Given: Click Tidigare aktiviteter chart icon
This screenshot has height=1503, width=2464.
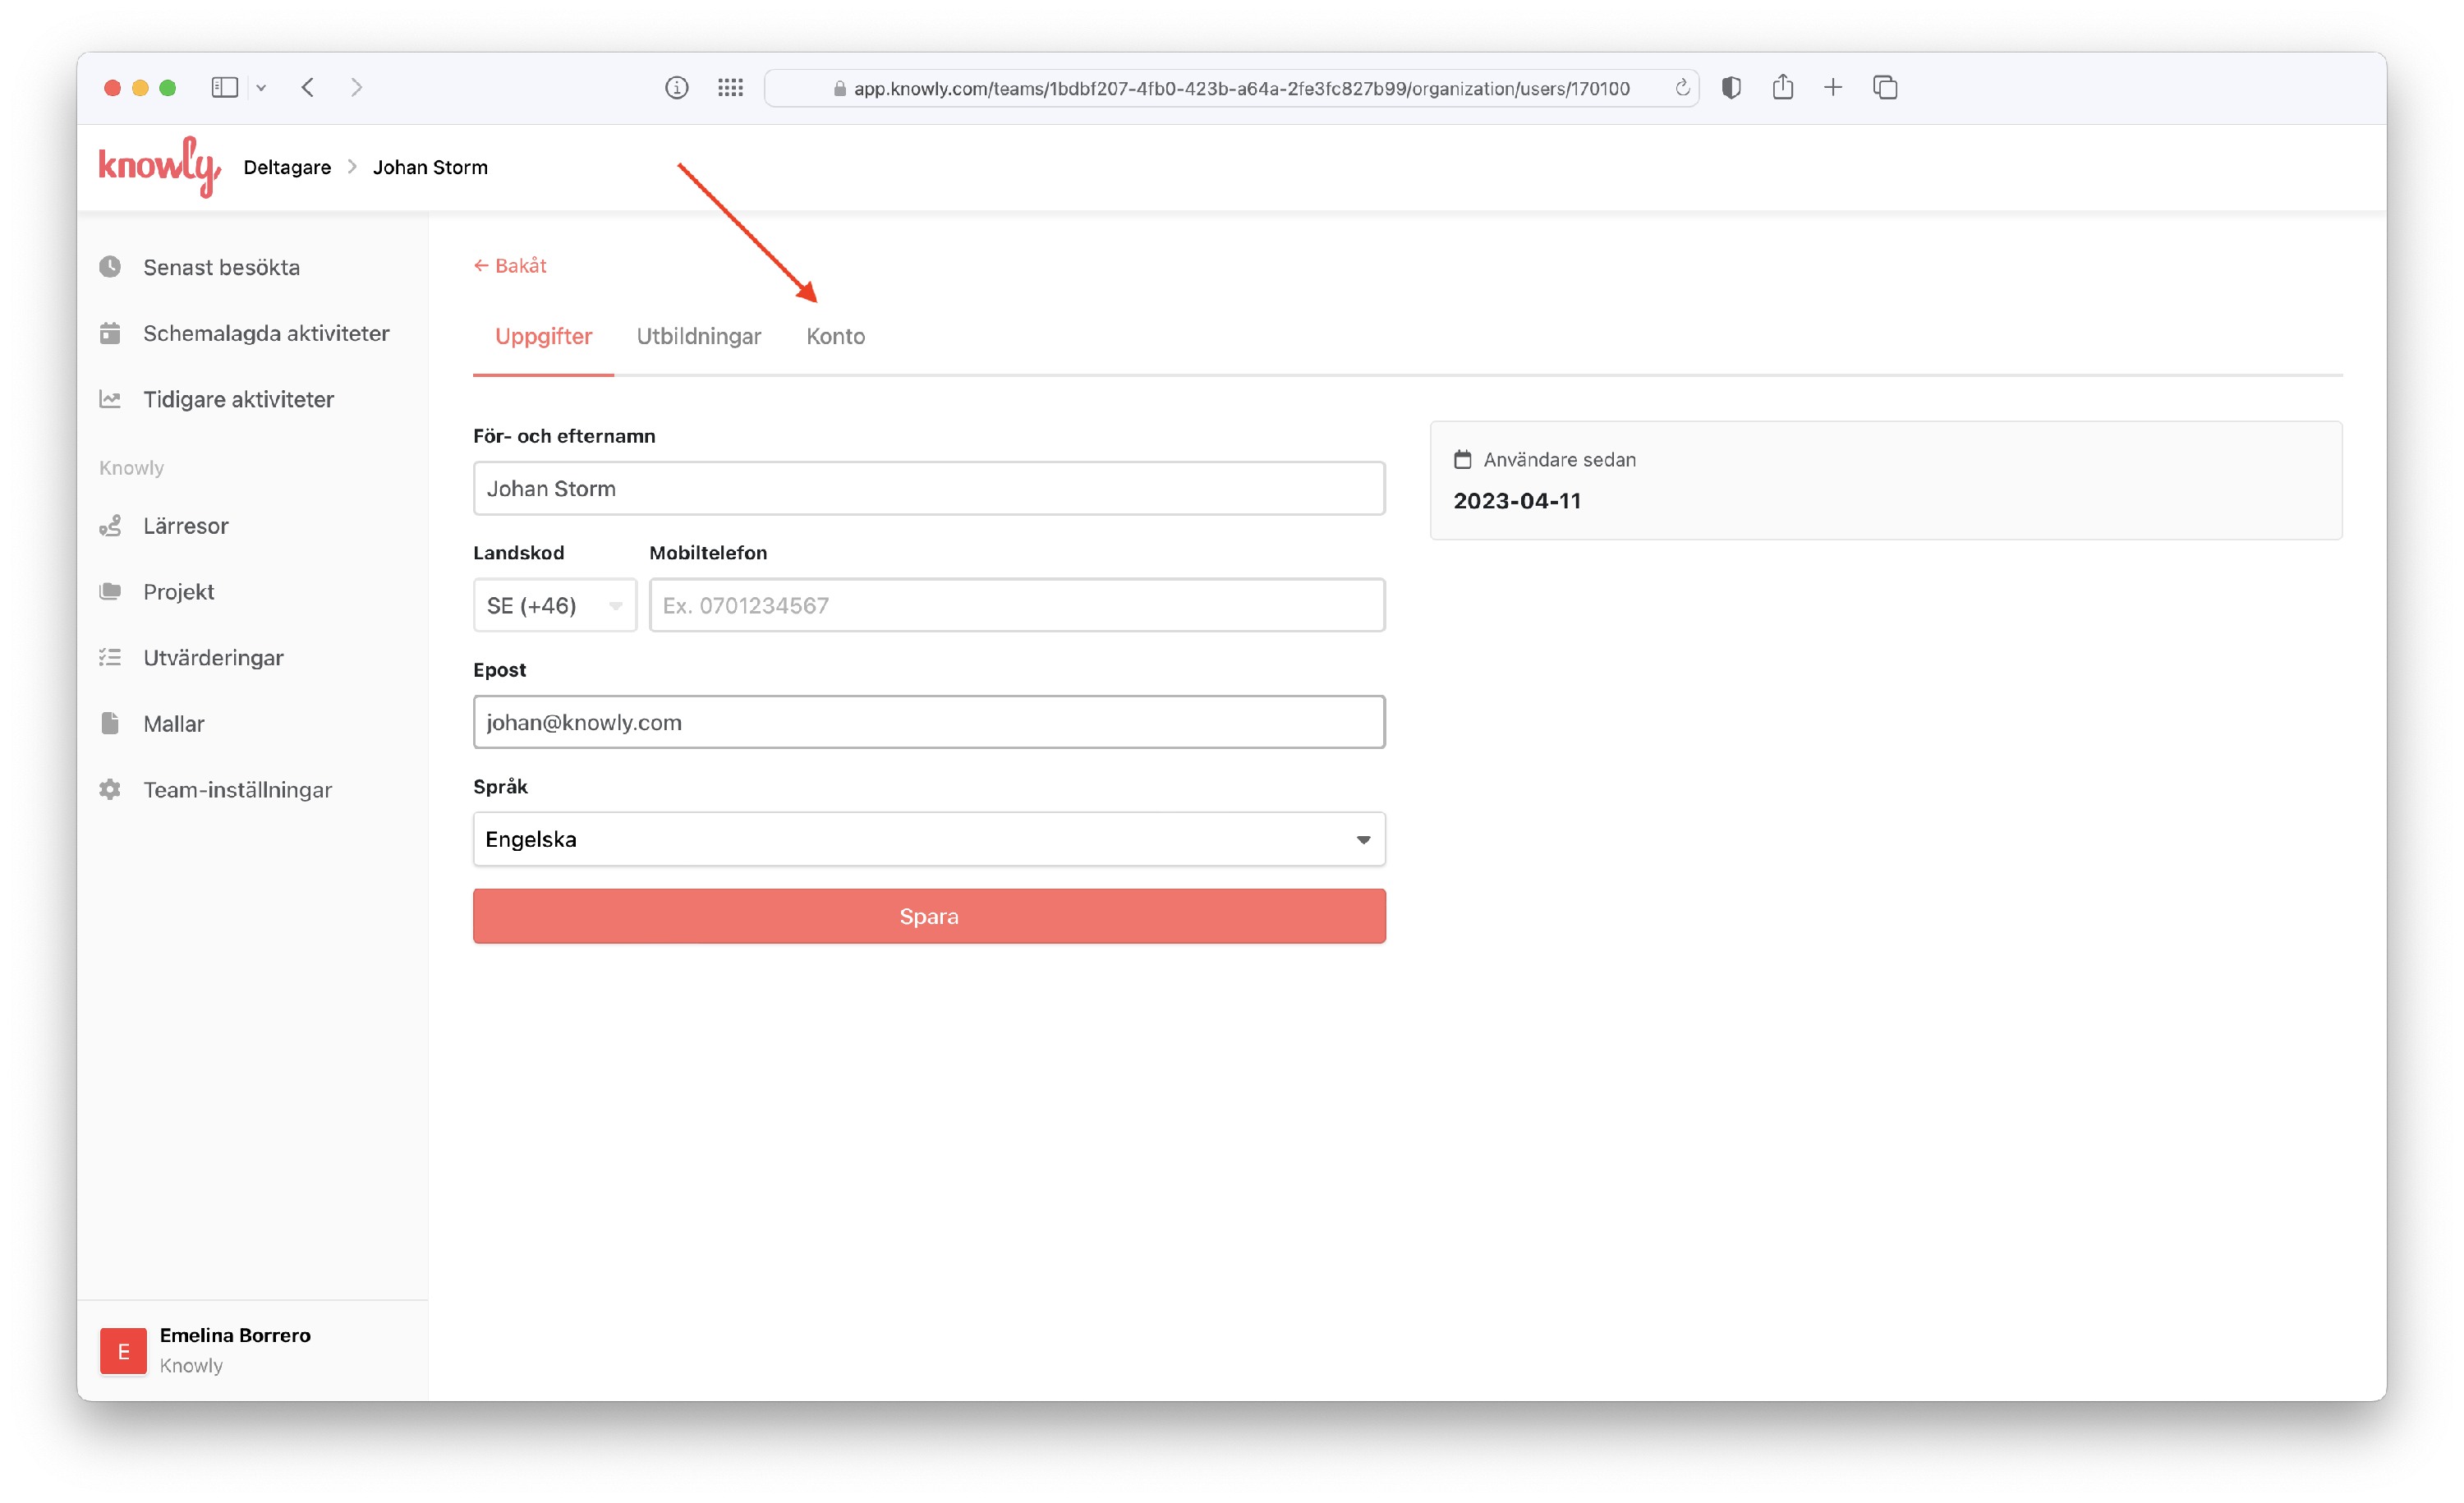Looking at the screenshot, I should pos(110,399).
